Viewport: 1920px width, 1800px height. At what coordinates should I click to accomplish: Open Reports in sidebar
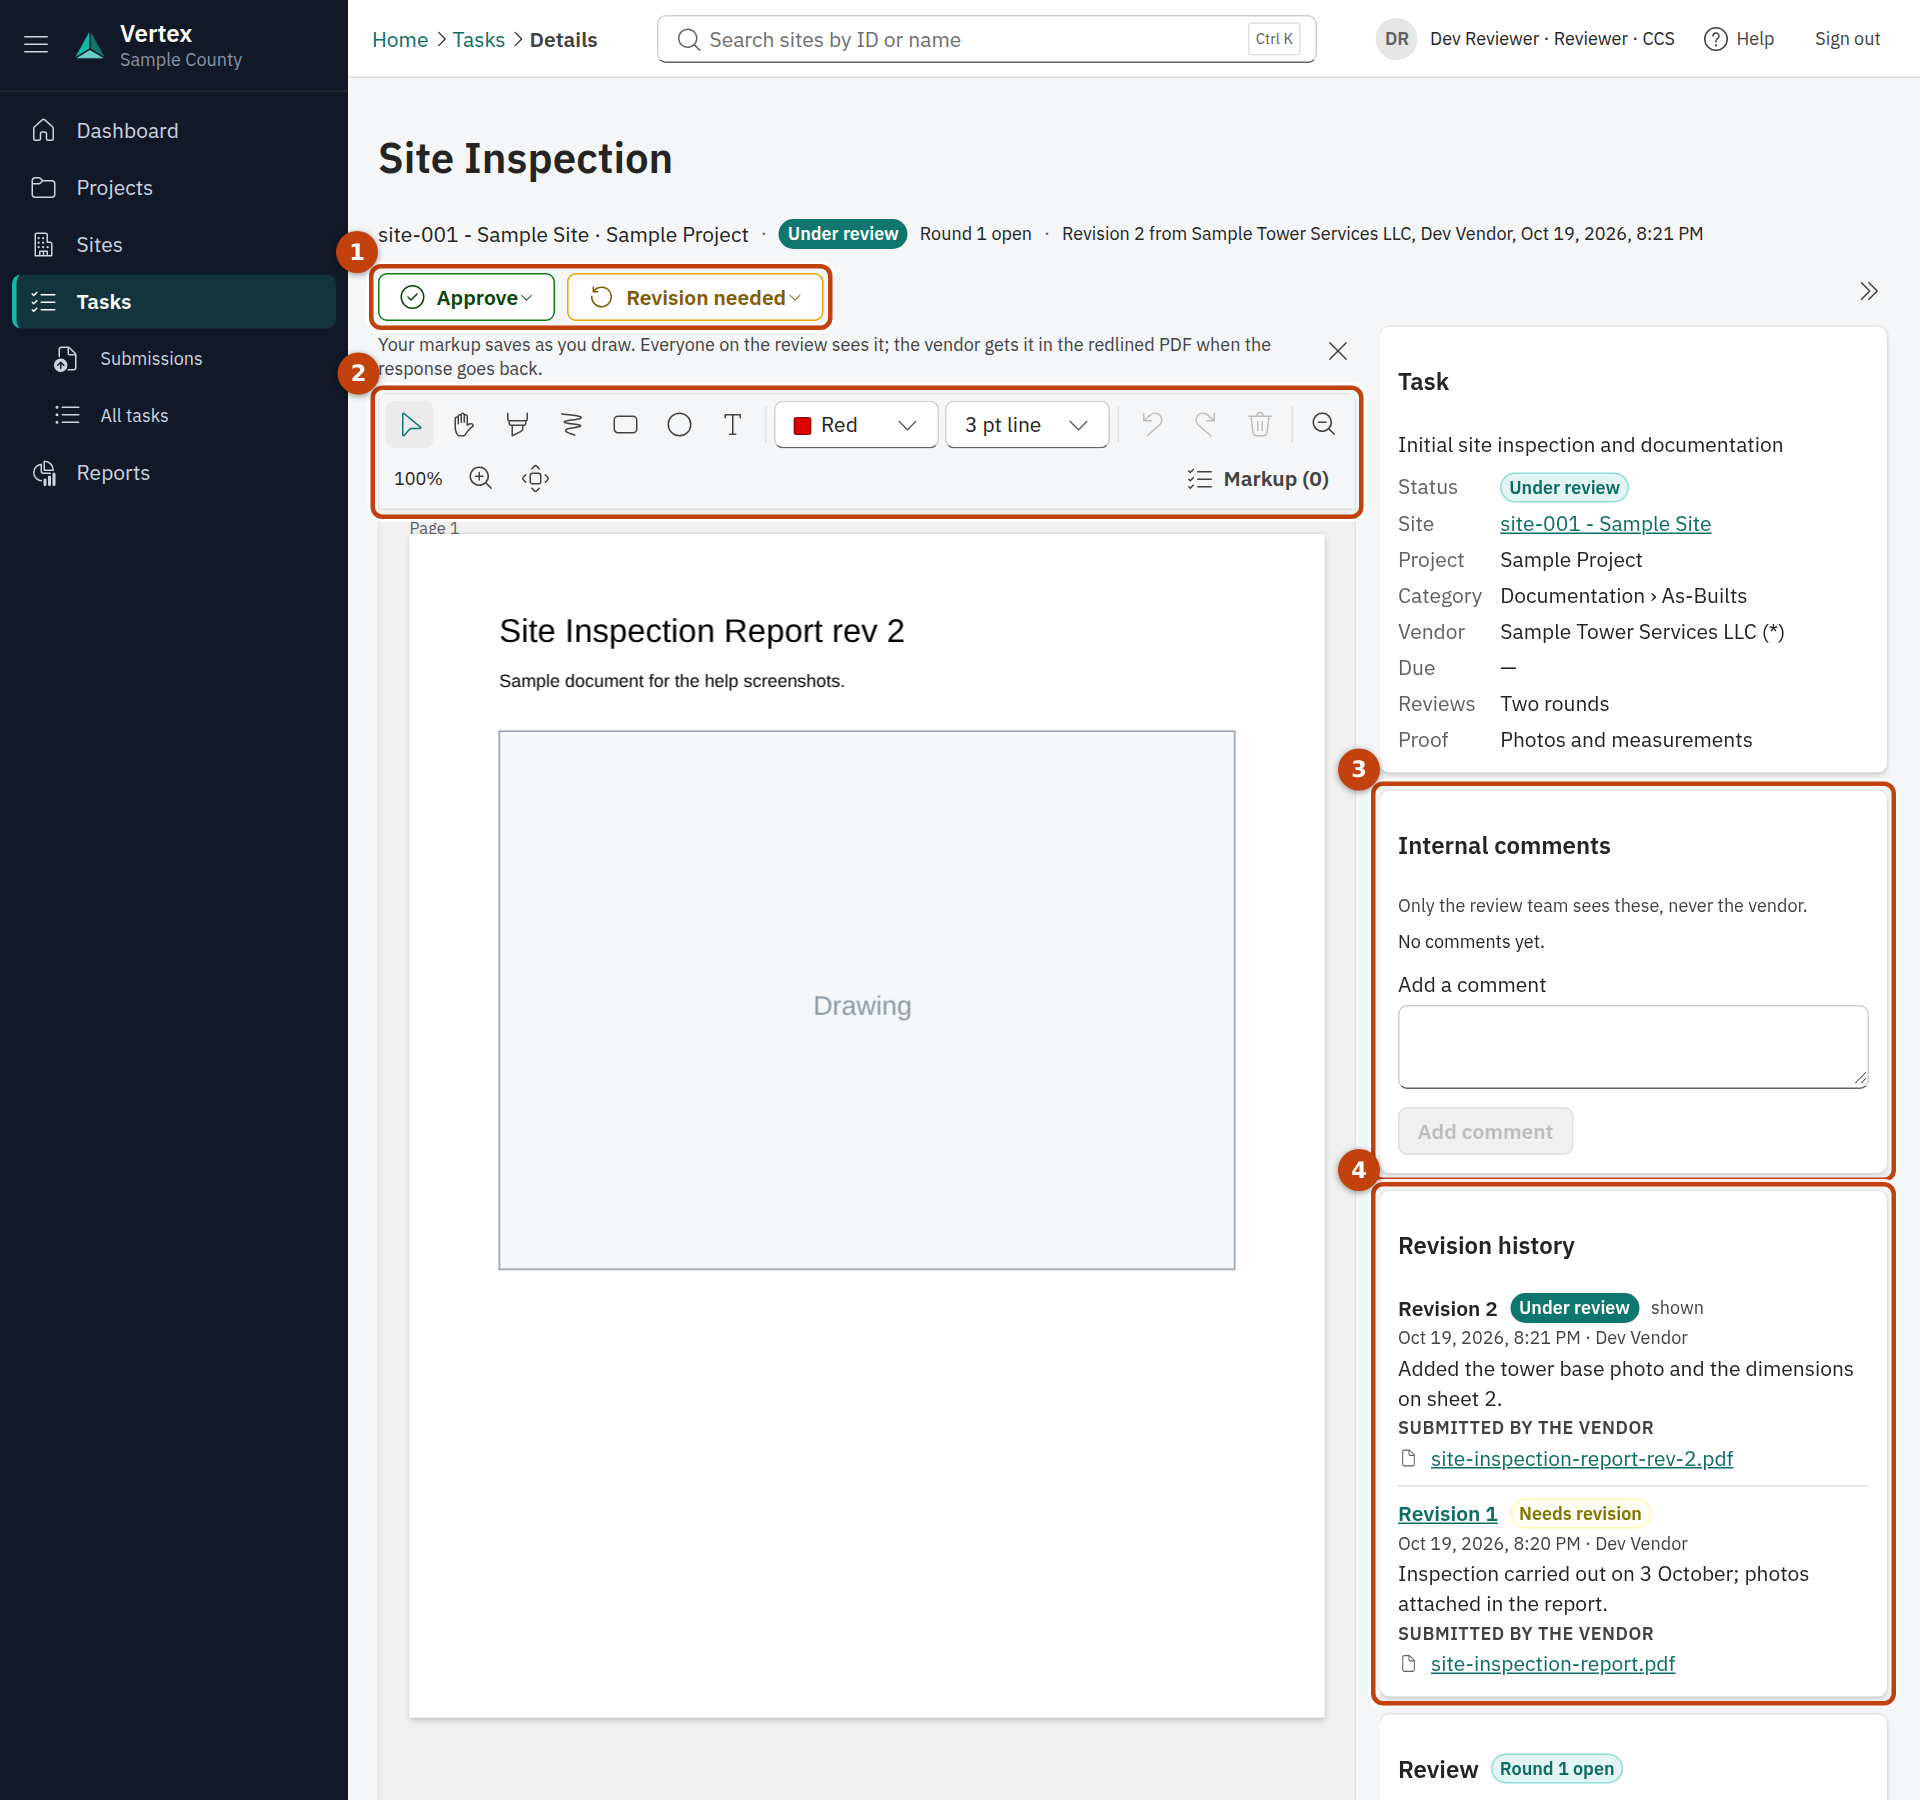point(174,473)
